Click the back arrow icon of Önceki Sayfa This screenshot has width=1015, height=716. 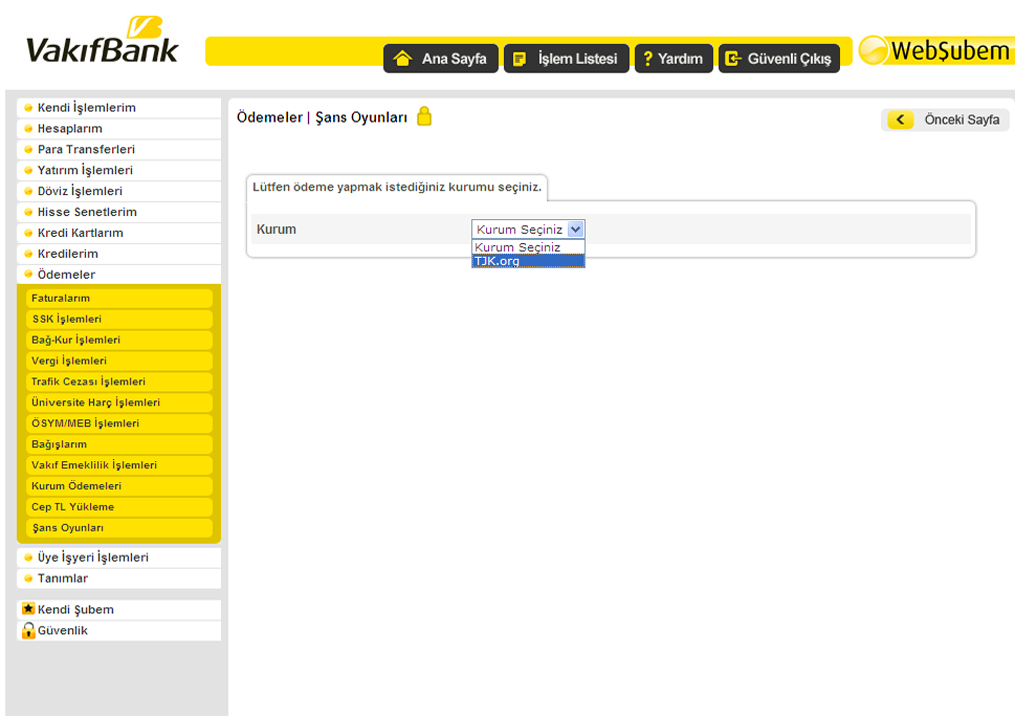point(900,120)
